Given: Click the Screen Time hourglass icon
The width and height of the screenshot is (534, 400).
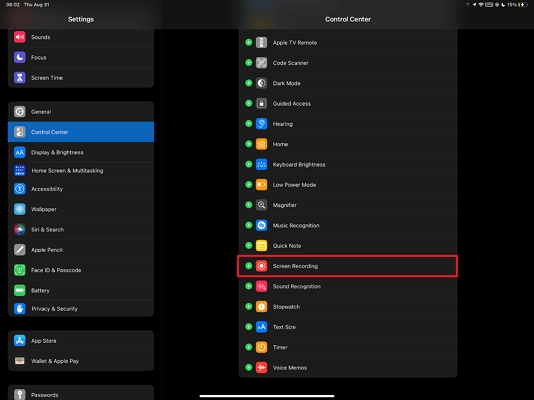Looking at the screenshot, I should tap(20, 78).
